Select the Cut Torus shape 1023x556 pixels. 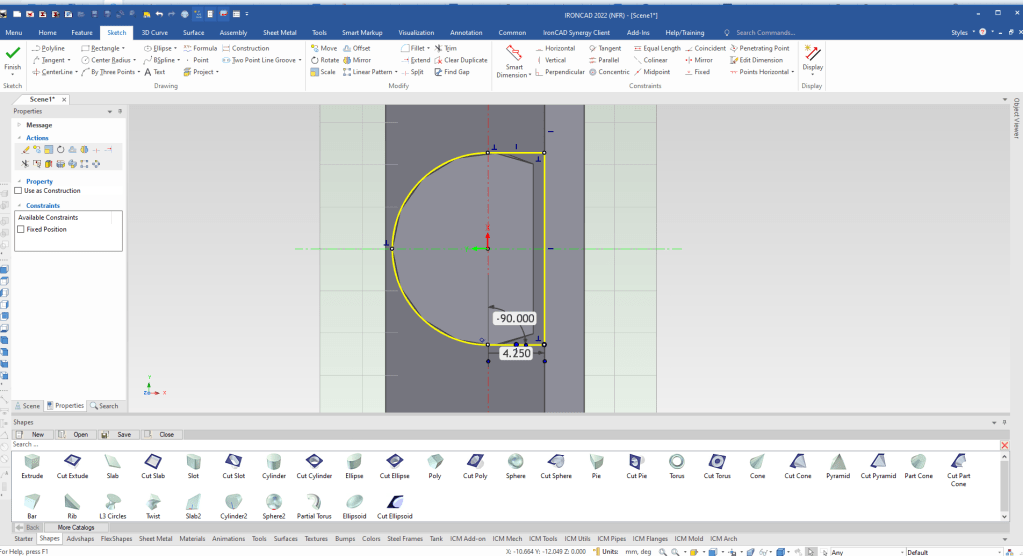click(x=715, y=463)
